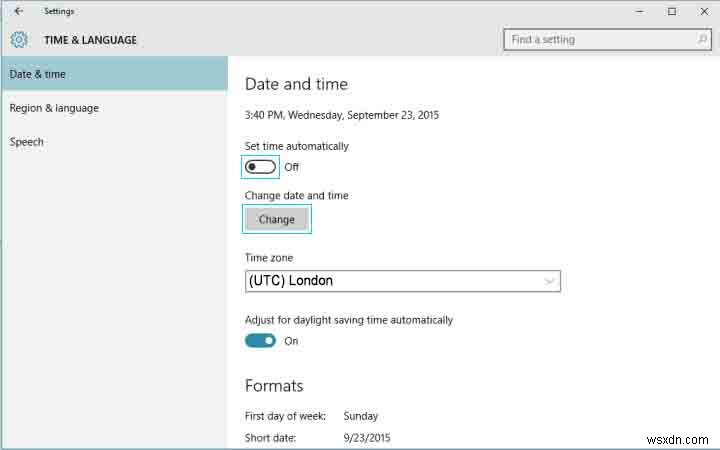720x450 pixels.
Task: Click the TIME & LANGUAGE title
Action: click(90, 40)
